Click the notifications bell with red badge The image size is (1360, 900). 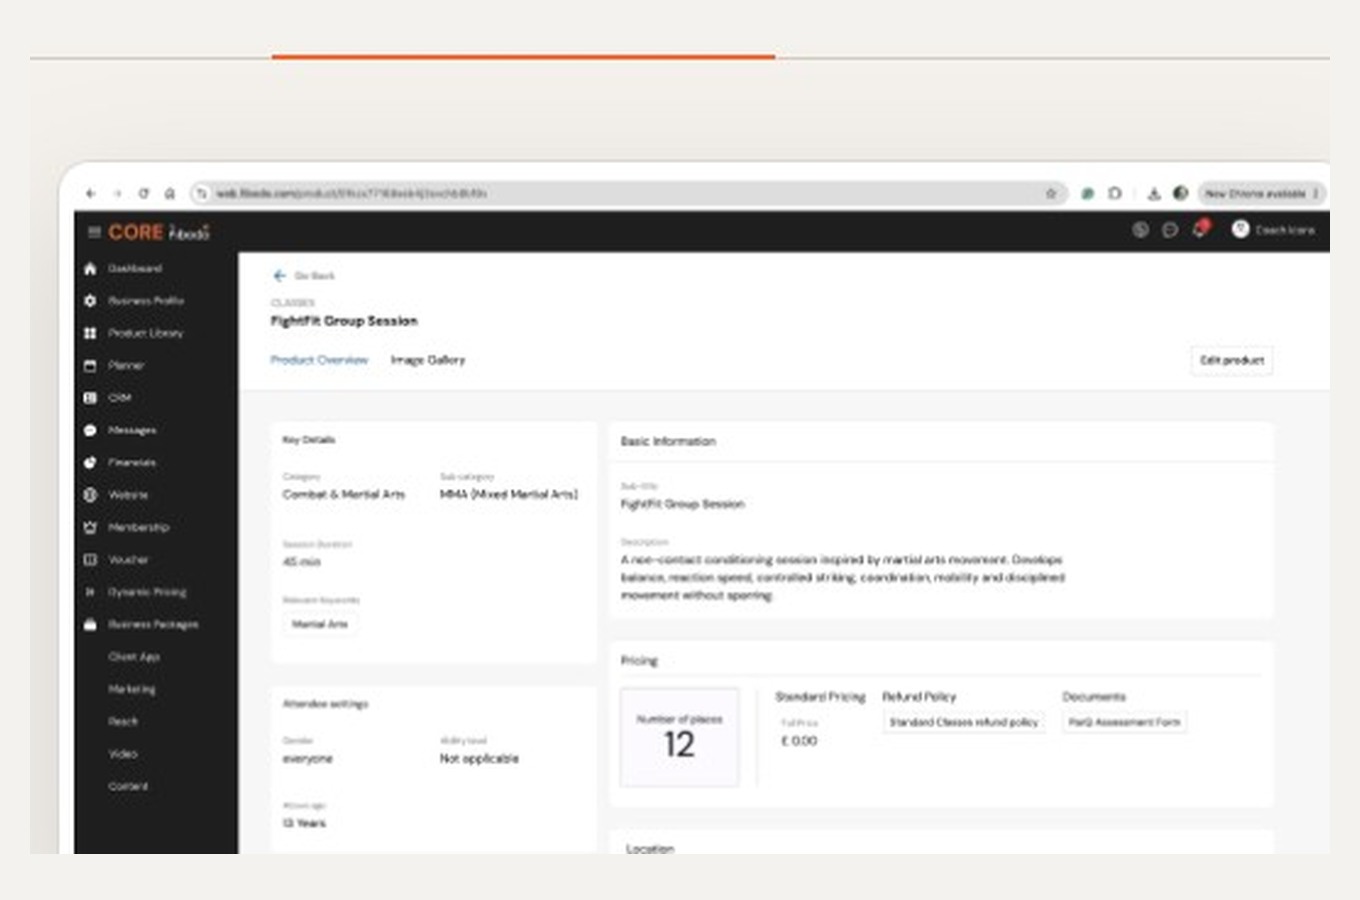tap(1200, 229)
